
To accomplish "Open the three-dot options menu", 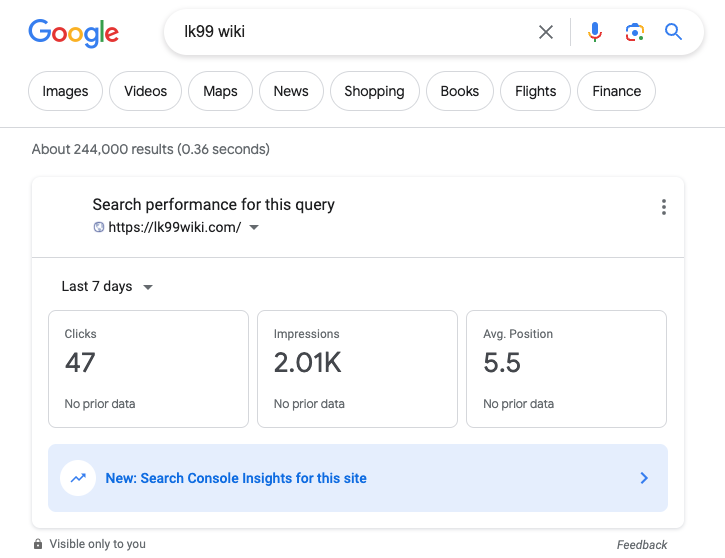I will tap(663, 207).
